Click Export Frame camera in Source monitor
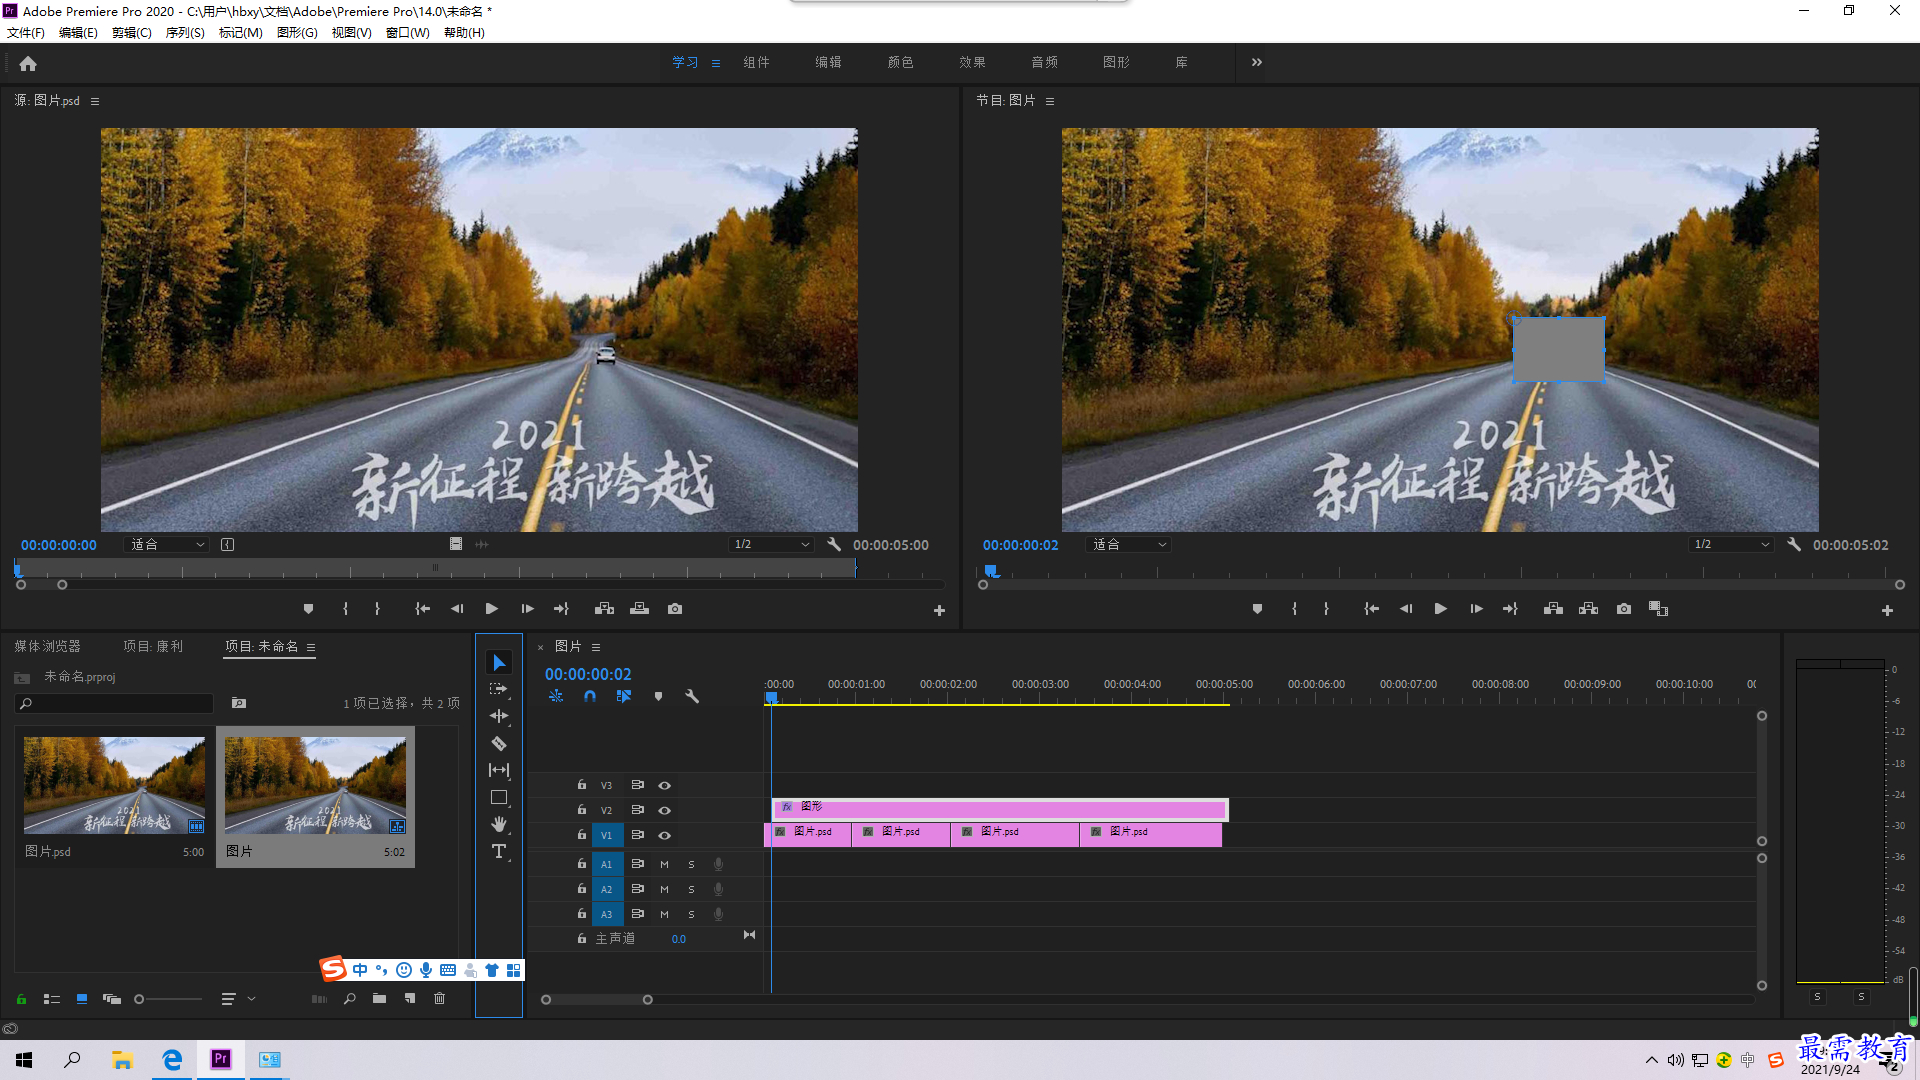This screenshot has width=1920, height=1080. tap(675, 609)
